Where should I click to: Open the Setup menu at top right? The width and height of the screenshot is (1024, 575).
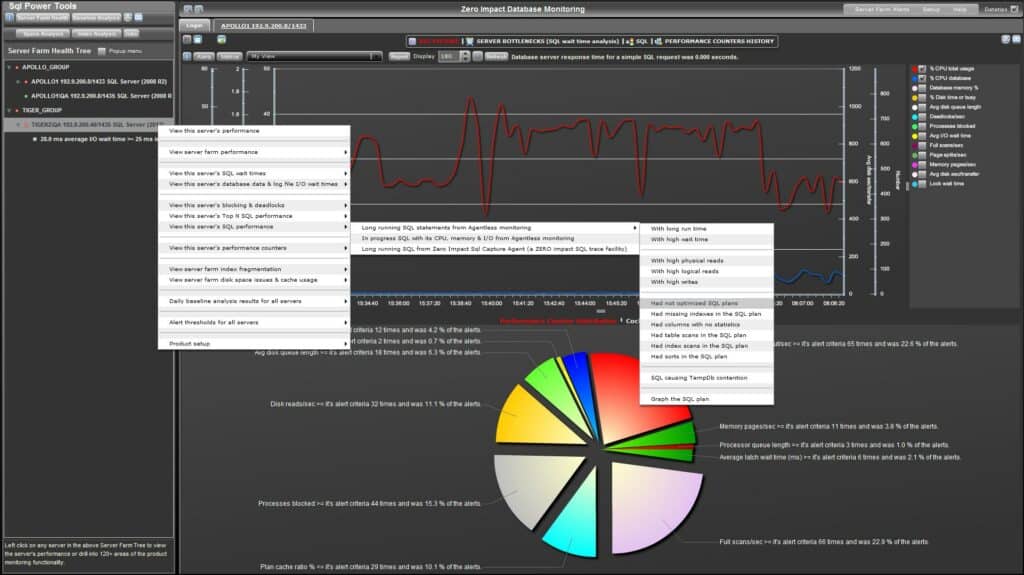click(931, 9)
